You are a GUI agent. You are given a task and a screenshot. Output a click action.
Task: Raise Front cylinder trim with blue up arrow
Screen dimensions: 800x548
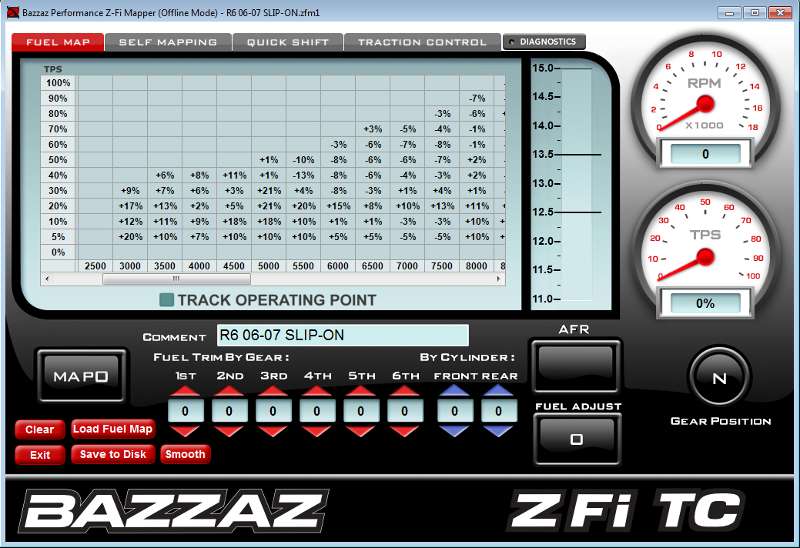click(x=455, y=391)
